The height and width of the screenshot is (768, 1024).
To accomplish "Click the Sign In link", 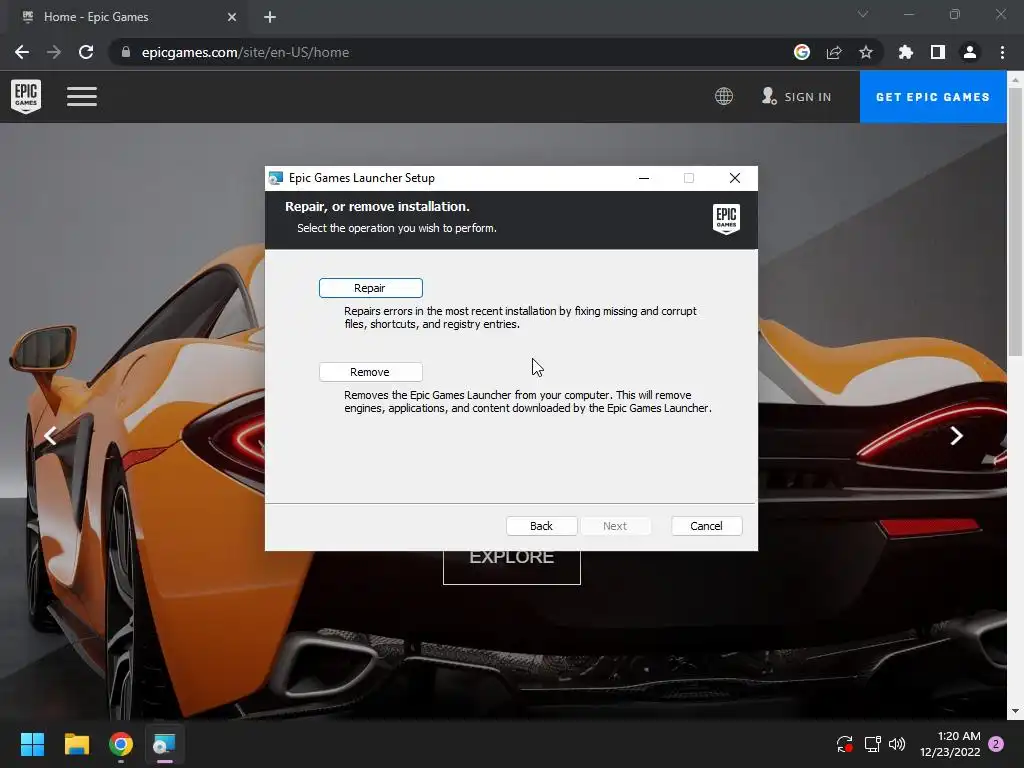I will [x=797, y=97].
